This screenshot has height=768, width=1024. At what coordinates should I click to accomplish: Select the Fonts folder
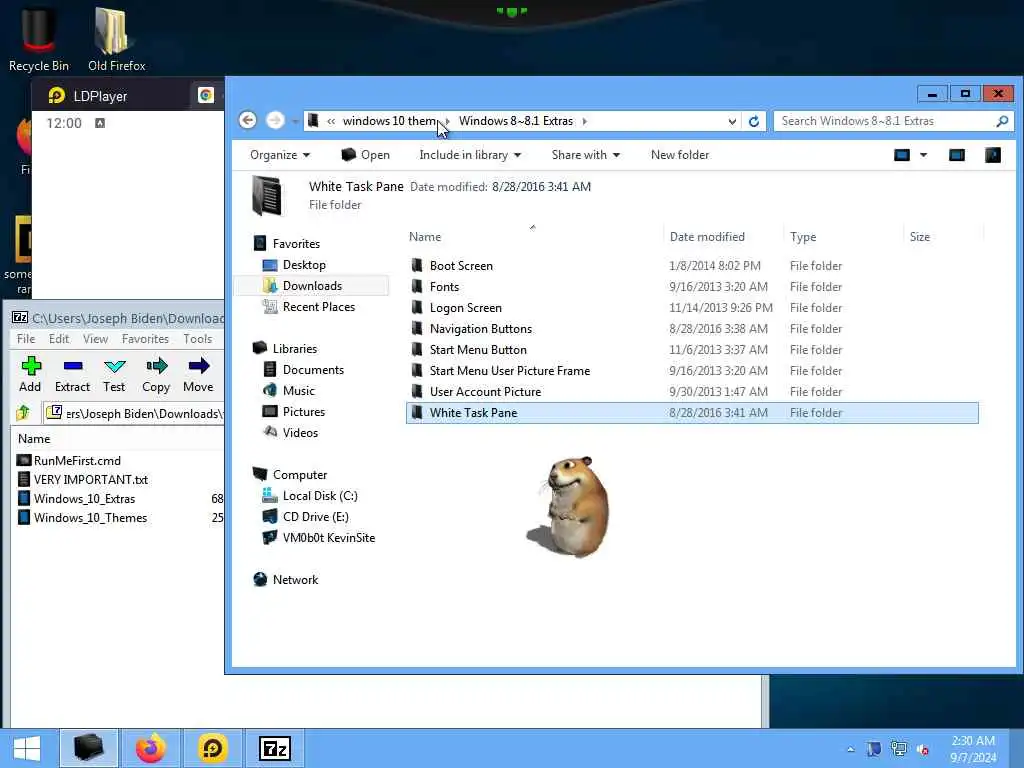[444, 287]
